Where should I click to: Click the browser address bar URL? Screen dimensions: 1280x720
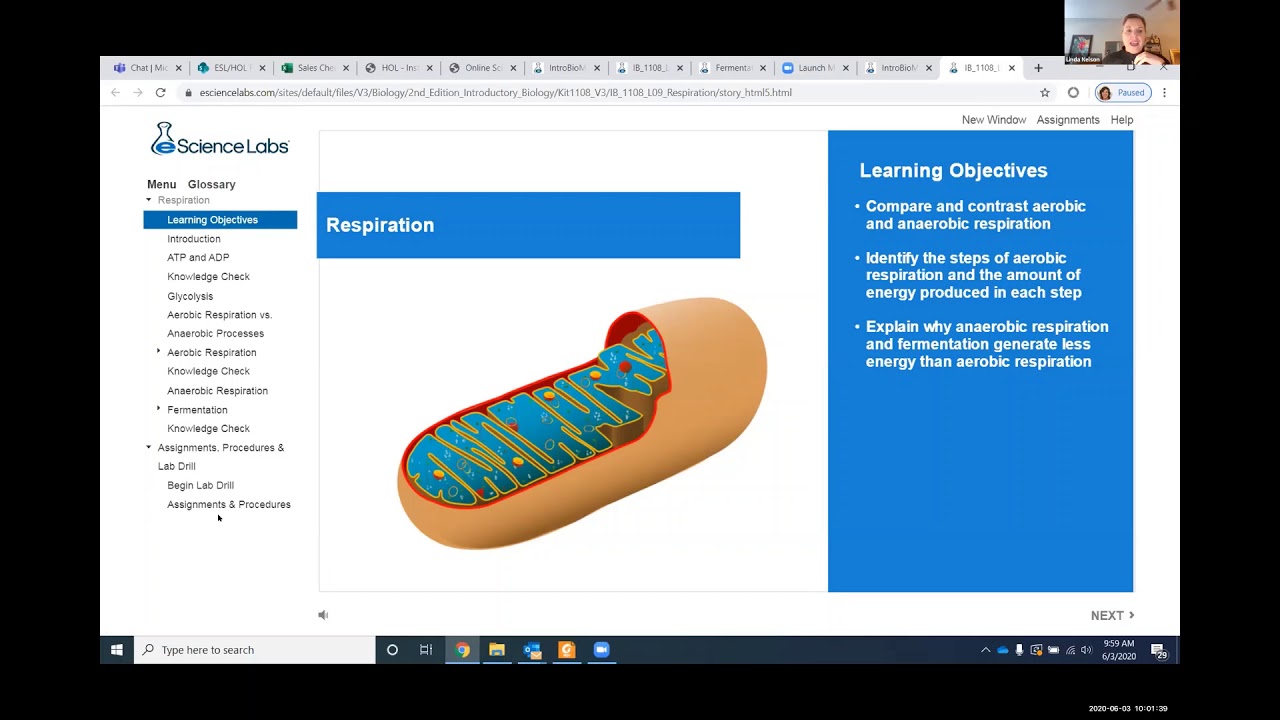tap(496, 93)
